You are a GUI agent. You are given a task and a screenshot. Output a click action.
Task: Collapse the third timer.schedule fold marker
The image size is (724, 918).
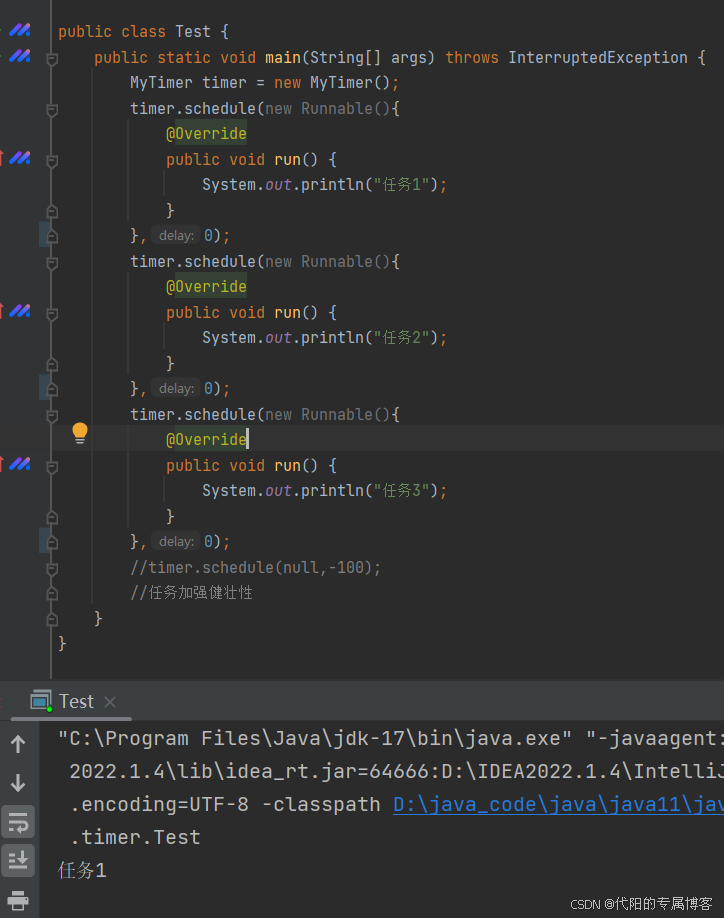(x=52, y=415)
